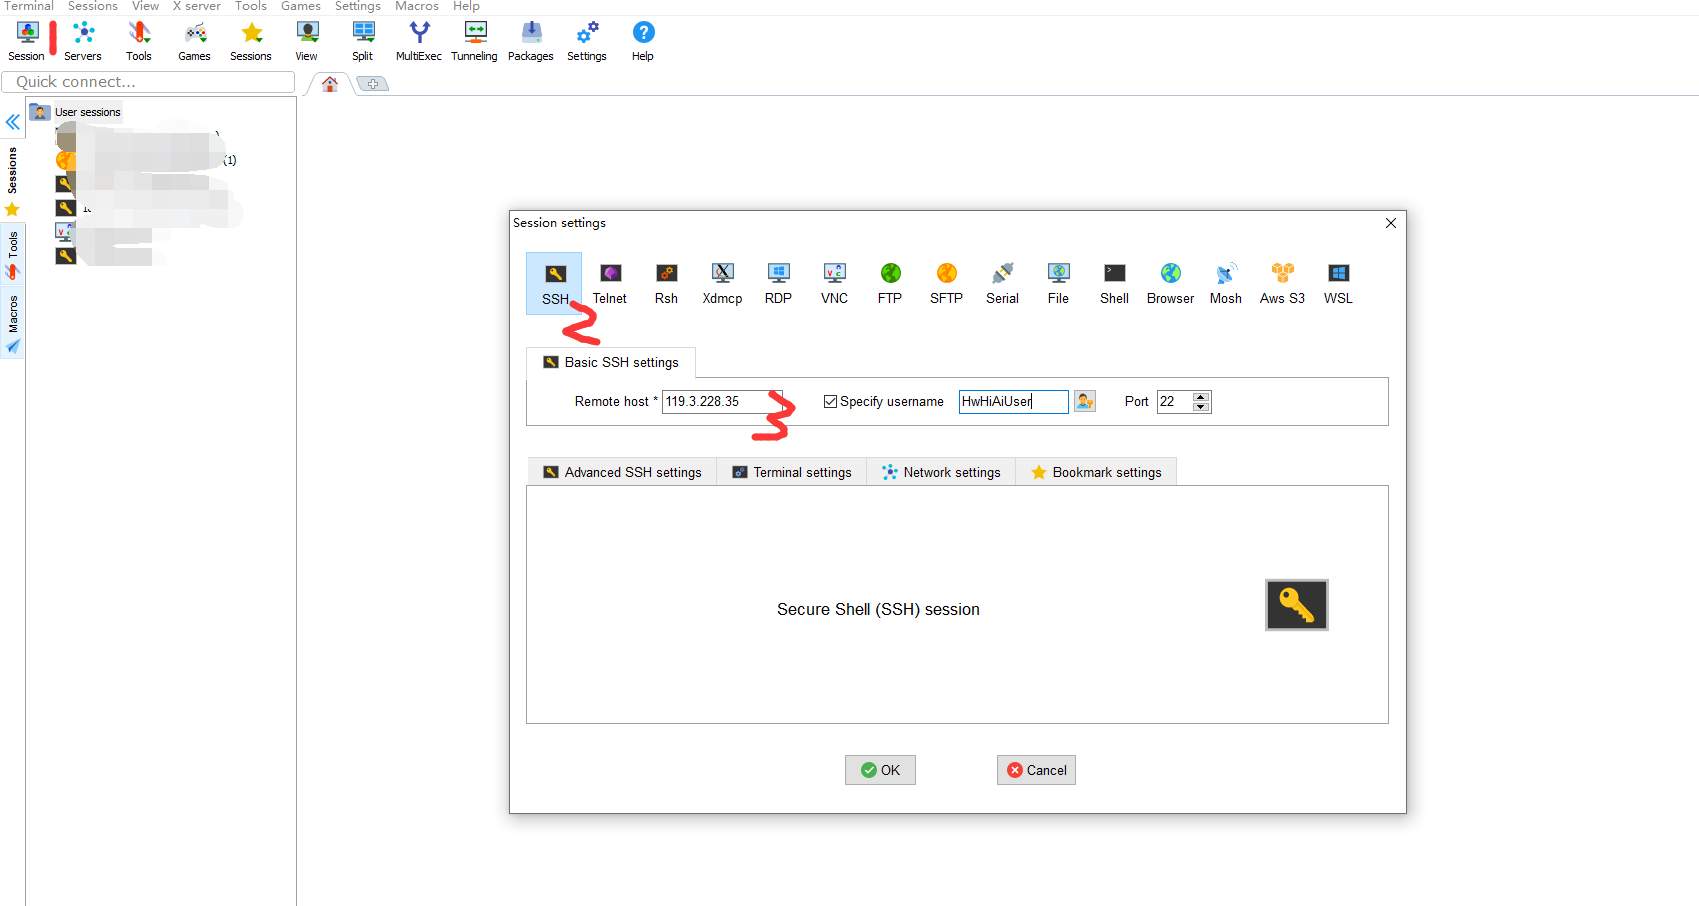Close the Session settings dialog
Screen dimensions: 1699x906
(1390, 223)
